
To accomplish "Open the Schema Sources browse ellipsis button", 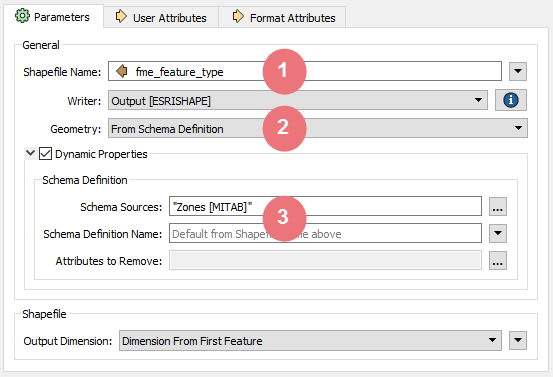I will [x=498, y=207].
